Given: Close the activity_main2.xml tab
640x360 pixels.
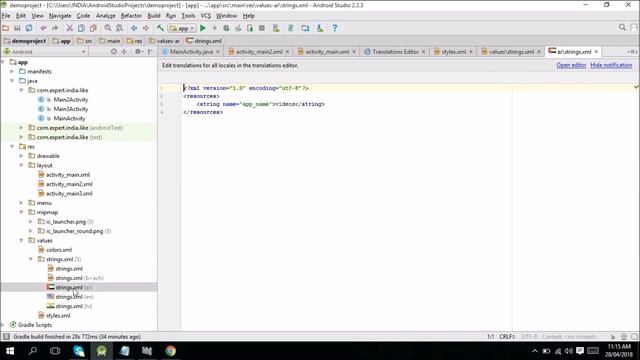Looking at the screenshot, I should coord(287,52).
